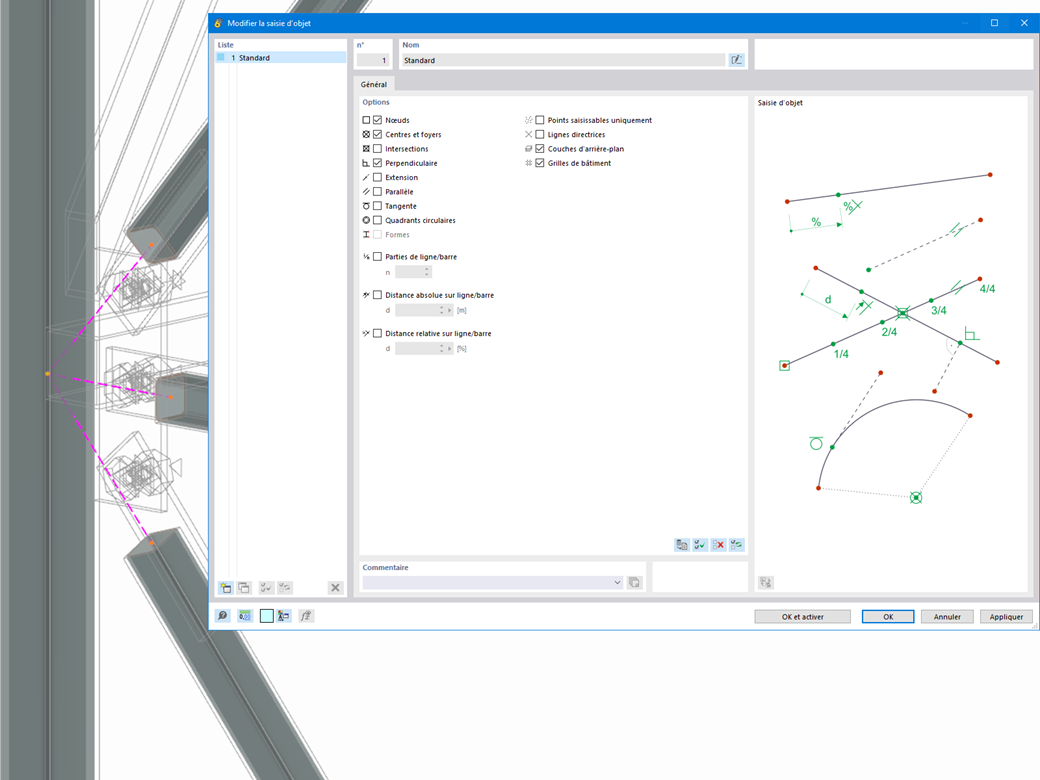Screen dimensions: 1040x780
Task: Enable Parties de ligne/barre
Action: pyautogui.click(x=377, y=257)
